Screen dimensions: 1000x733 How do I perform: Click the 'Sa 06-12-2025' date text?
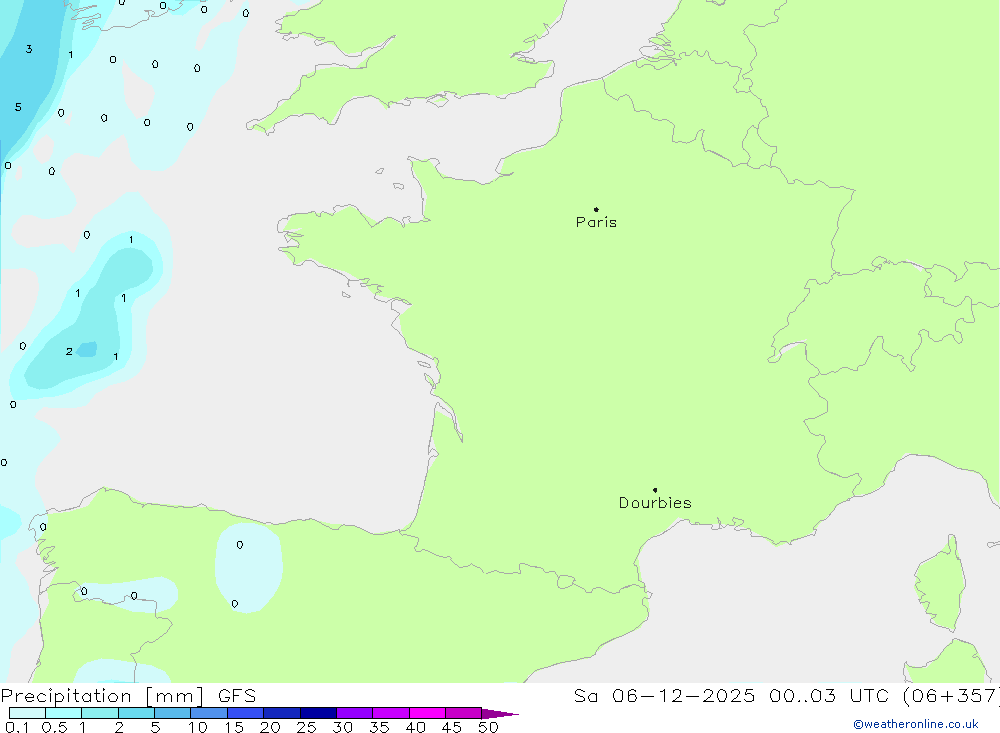[664, 696]
